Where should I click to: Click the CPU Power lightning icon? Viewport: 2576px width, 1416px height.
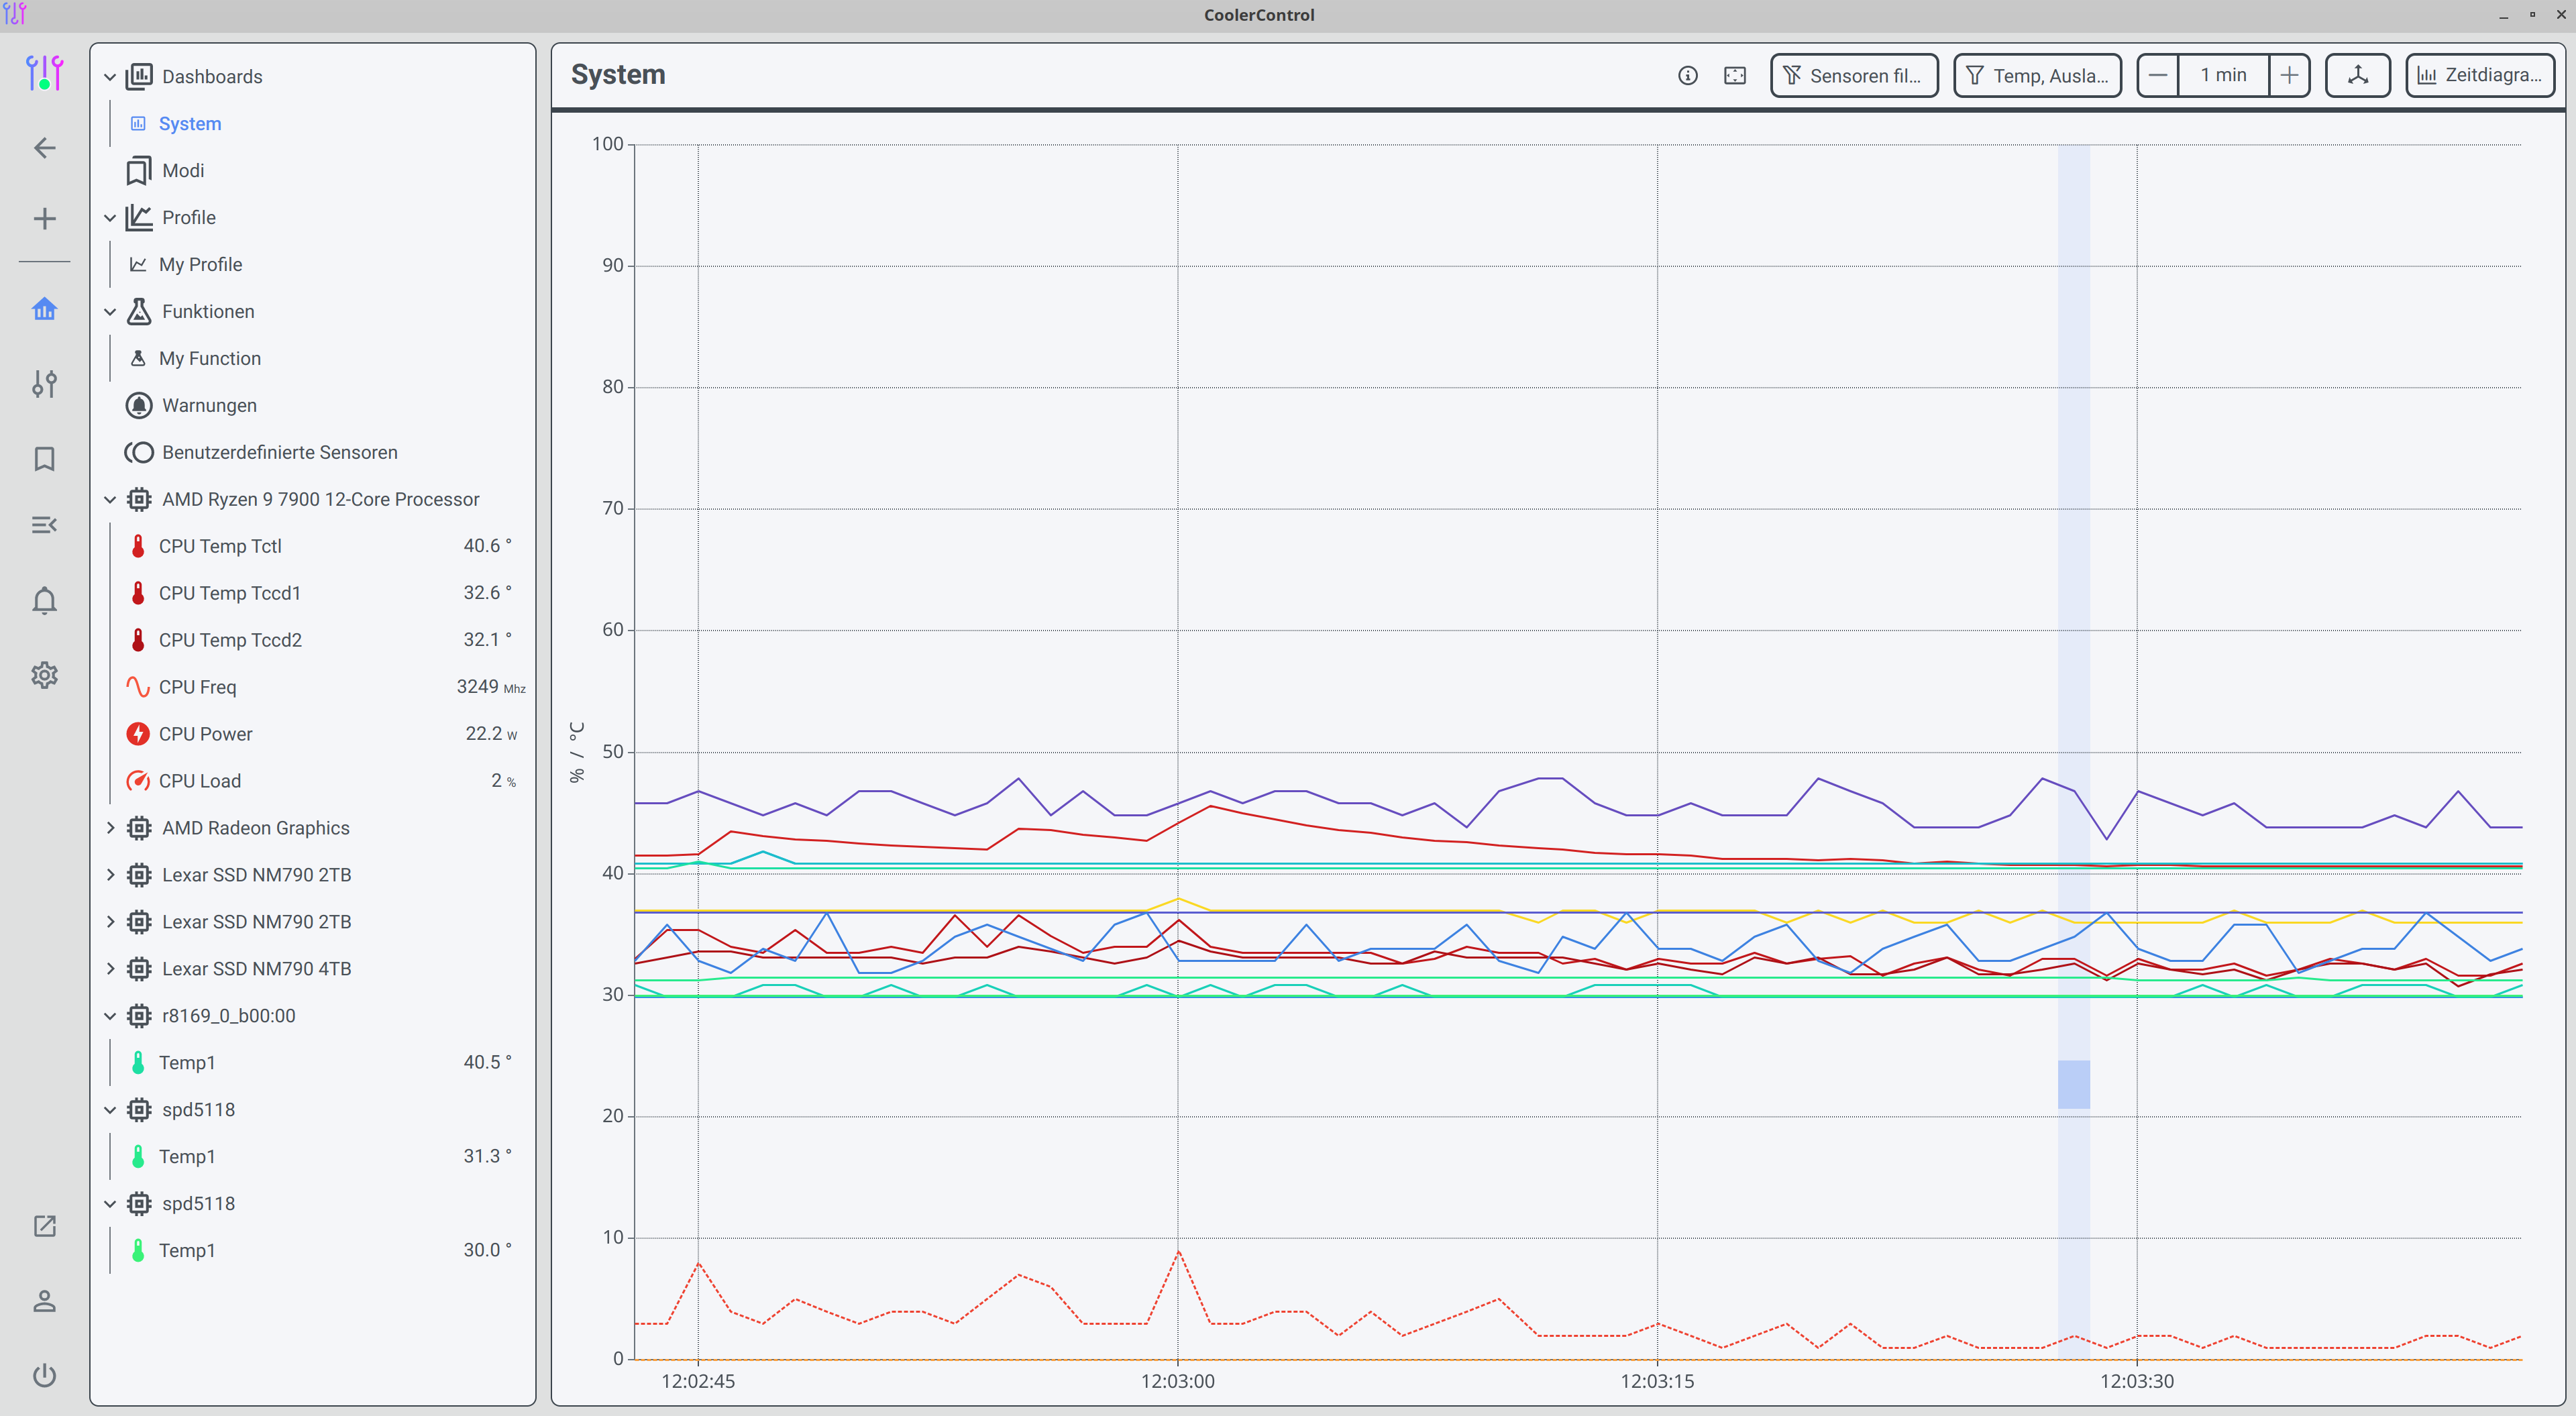(138, 733)
